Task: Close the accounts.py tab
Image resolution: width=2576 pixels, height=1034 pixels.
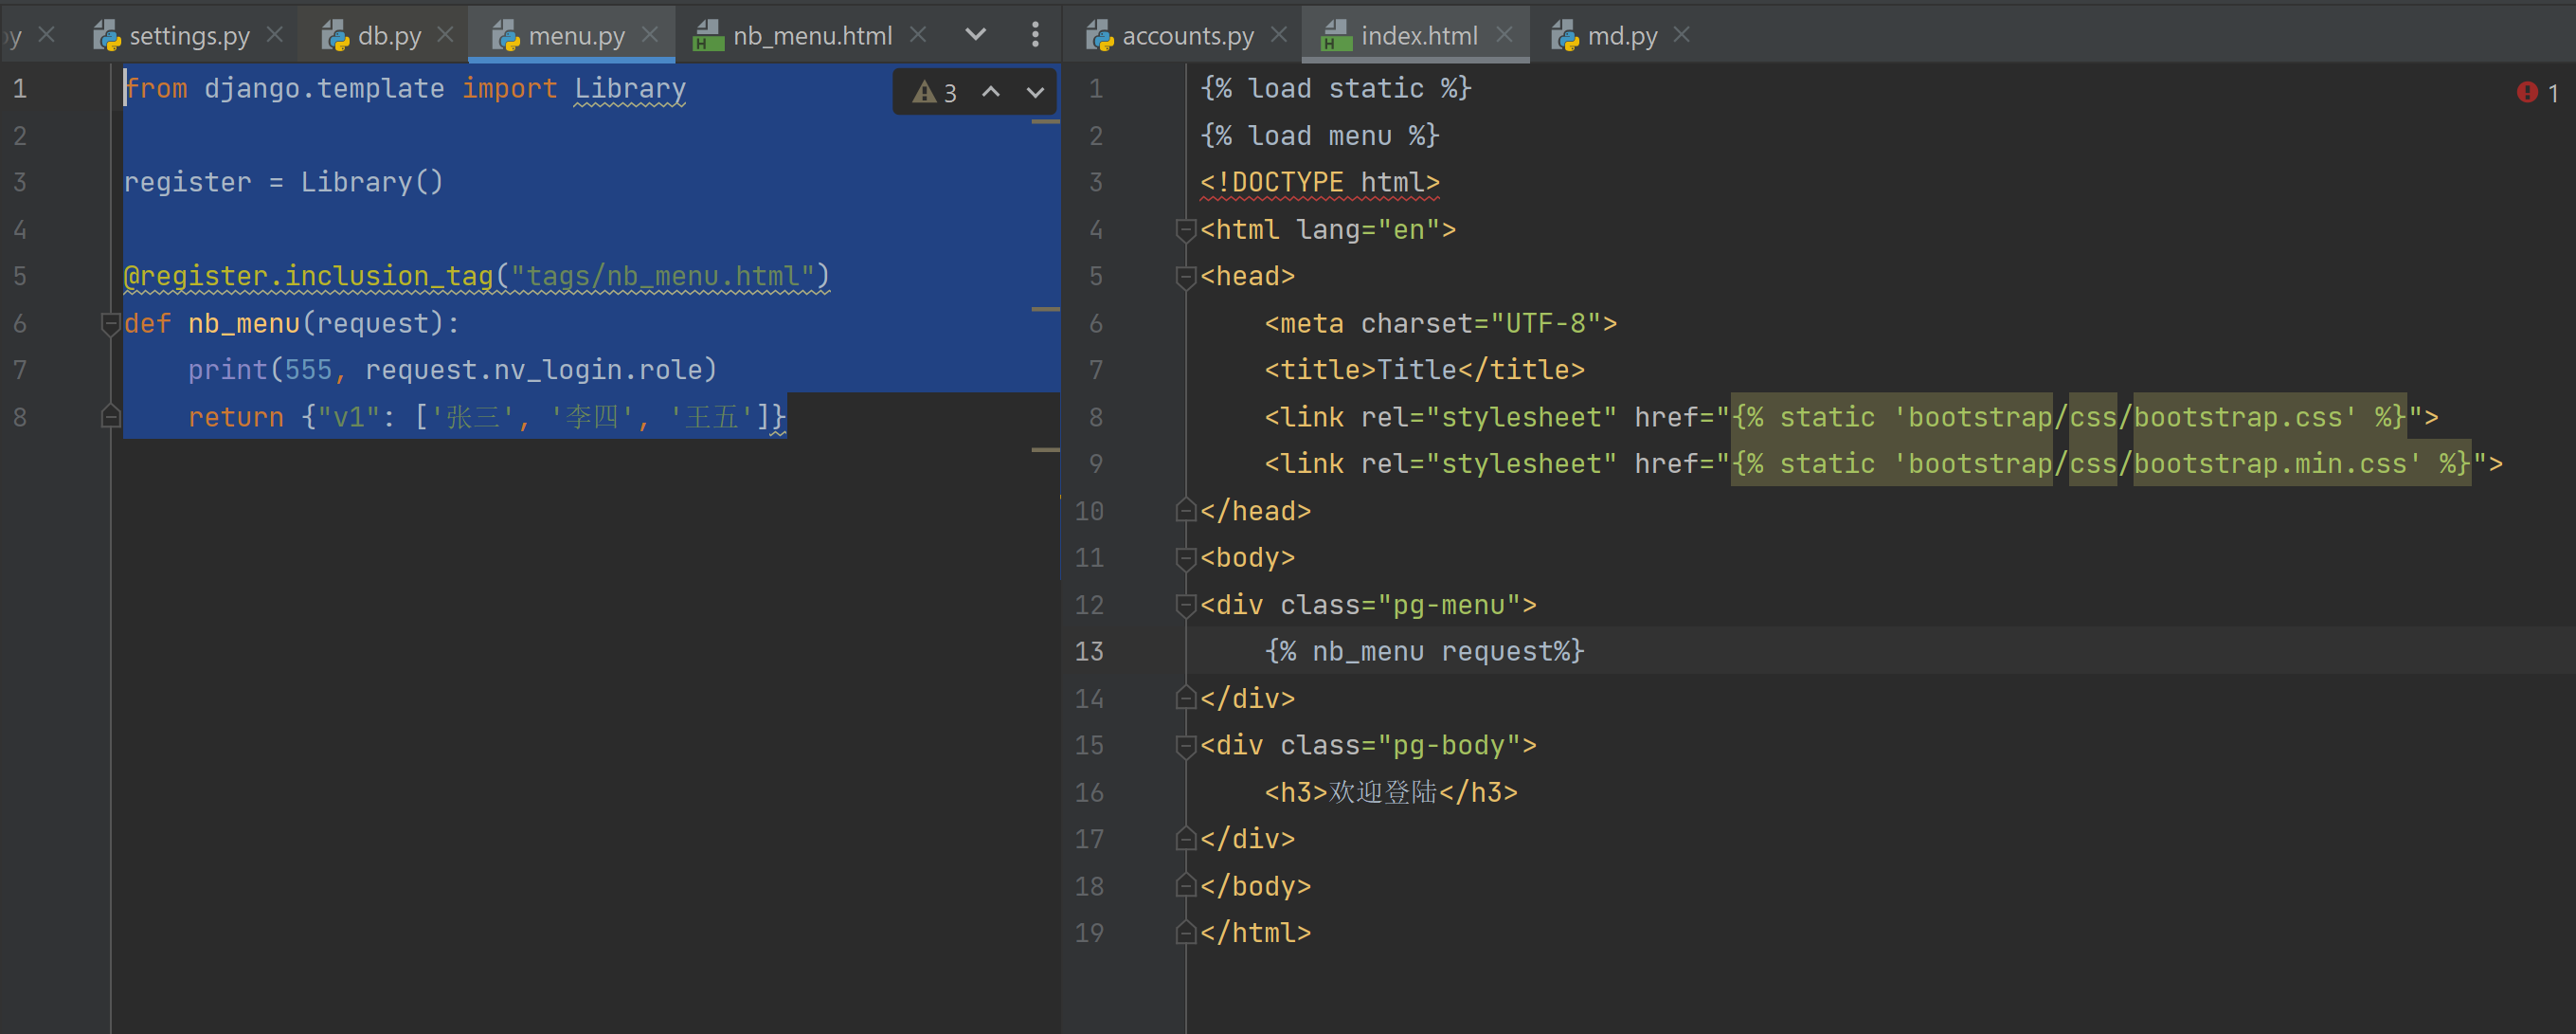Action: [x=1278, y=35]
